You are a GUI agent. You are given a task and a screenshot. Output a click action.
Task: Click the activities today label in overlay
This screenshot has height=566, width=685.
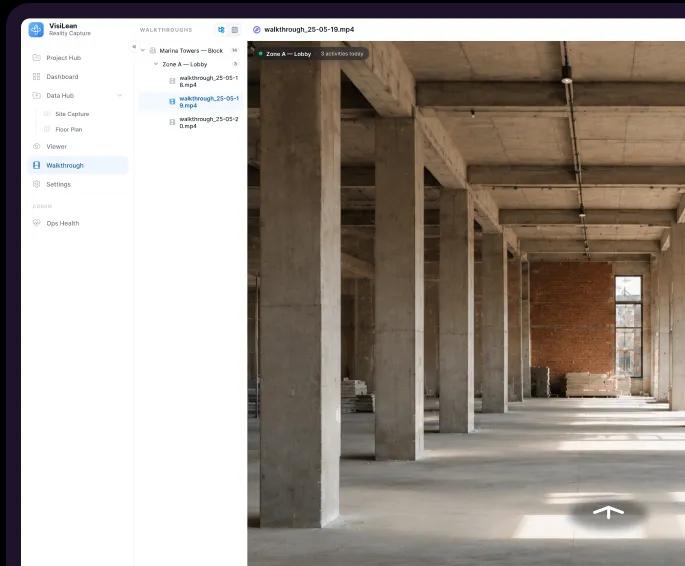pos(342,54)
